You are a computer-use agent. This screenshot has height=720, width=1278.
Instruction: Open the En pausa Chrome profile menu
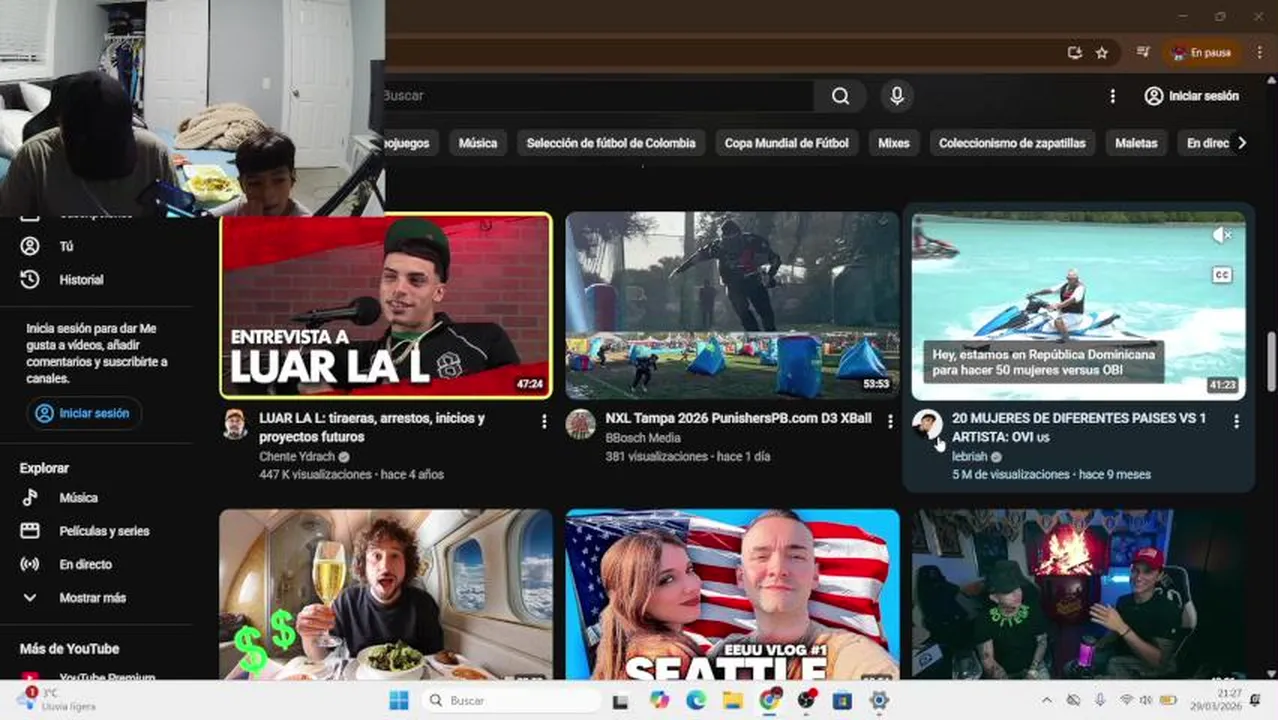pos(1201,53)
